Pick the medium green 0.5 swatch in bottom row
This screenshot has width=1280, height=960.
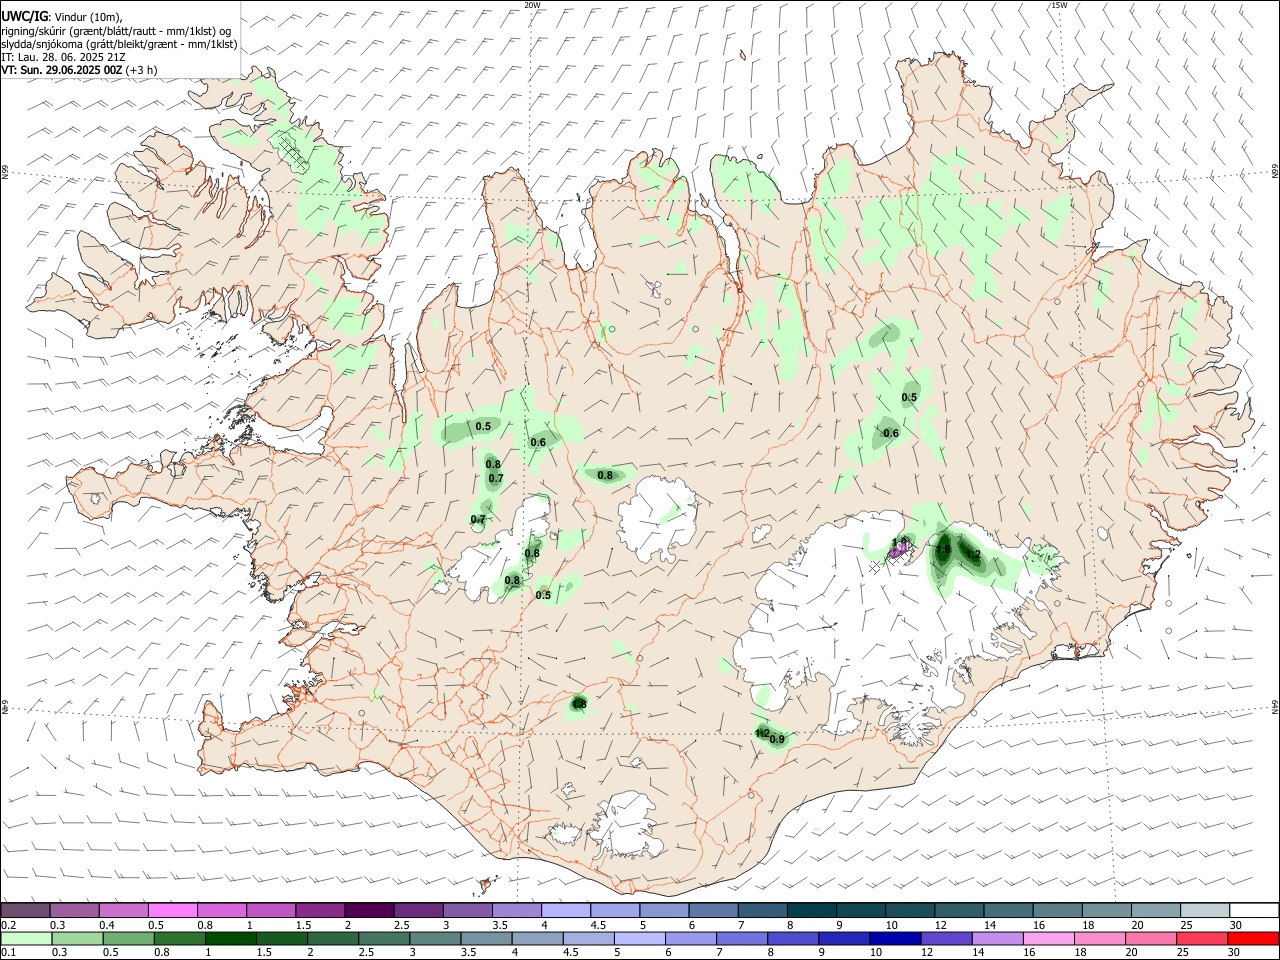[128, 938]
